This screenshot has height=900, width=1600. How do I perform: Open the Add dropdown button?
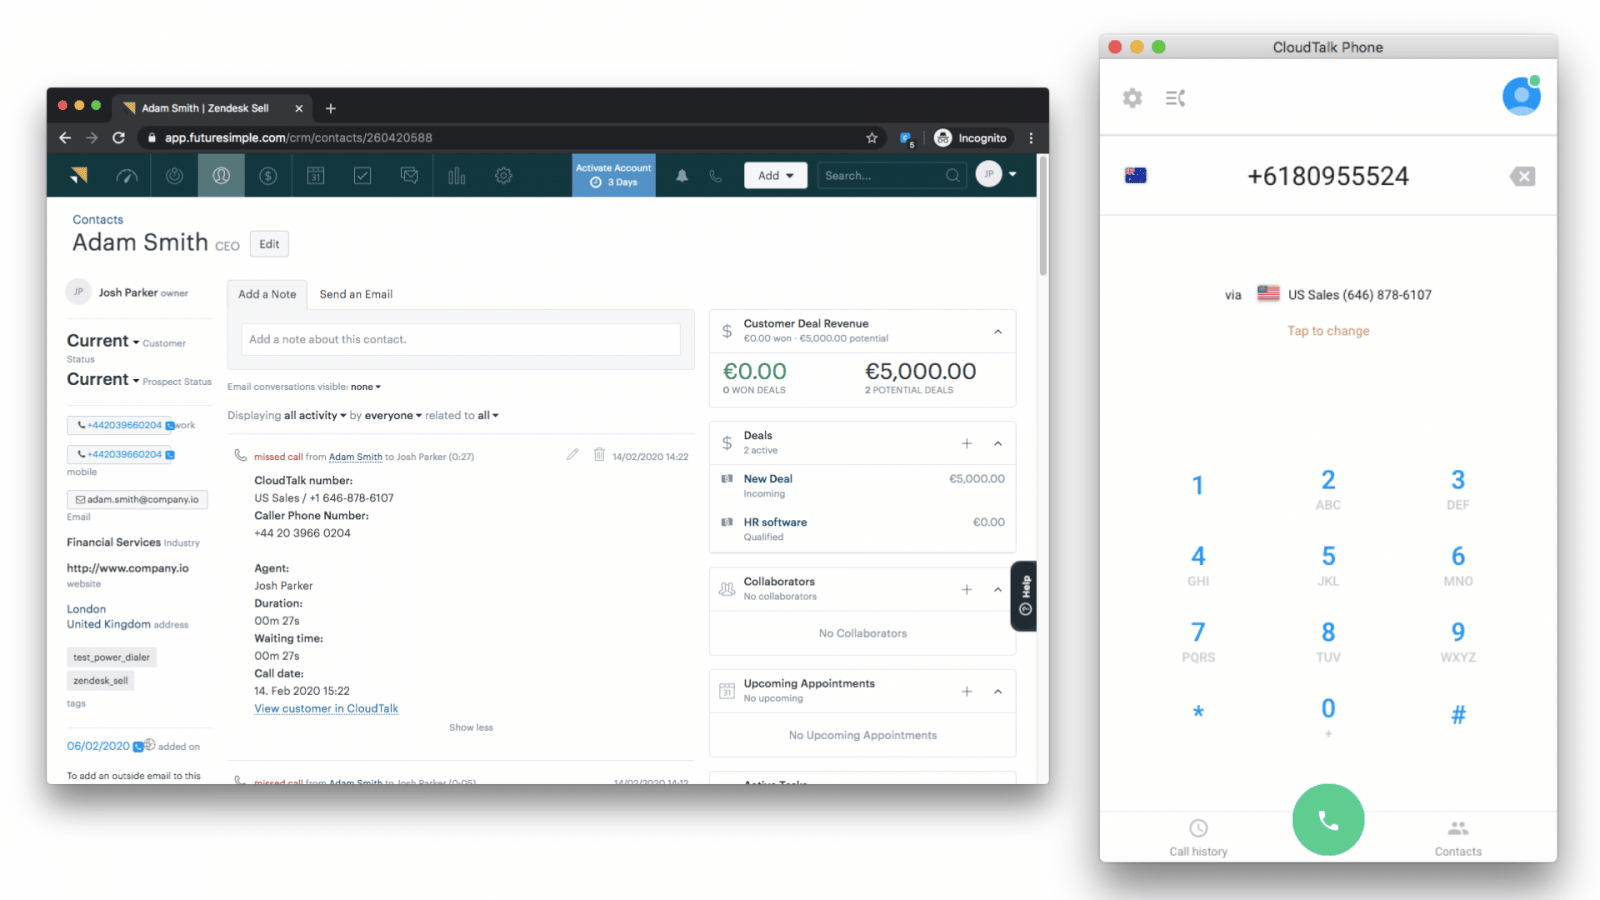pyautogui.click(x=775, y=176)
